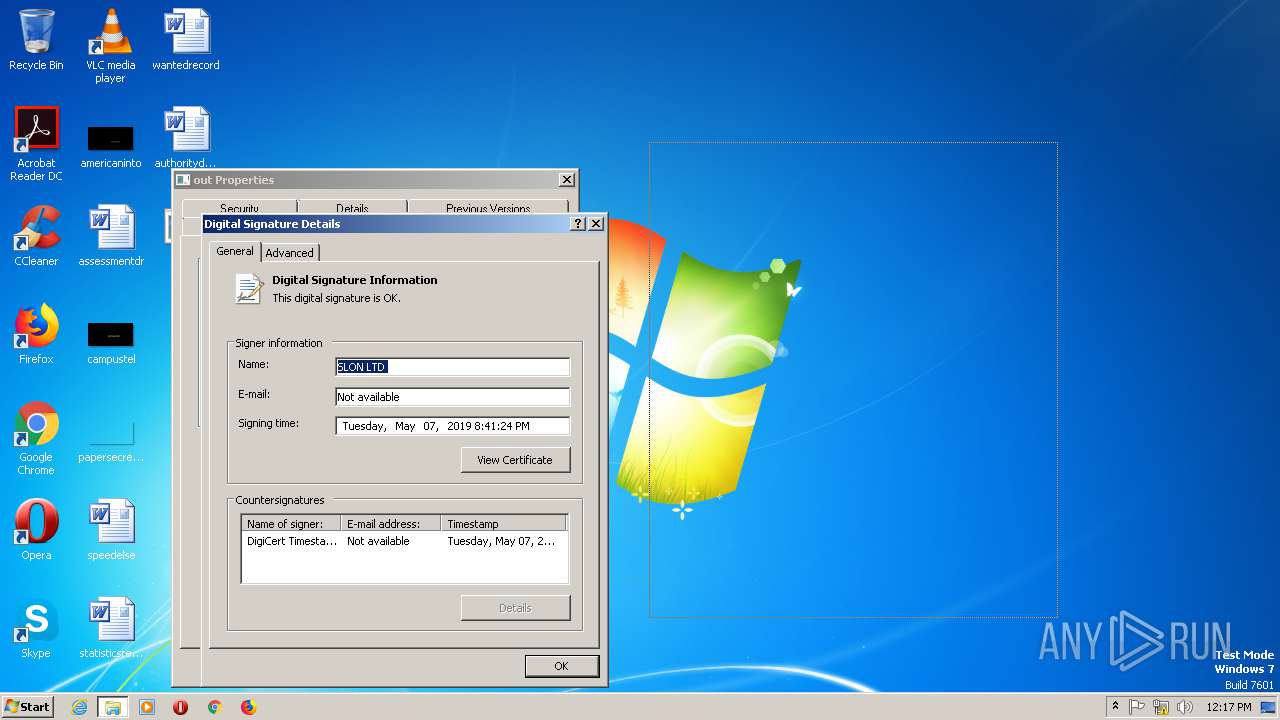The height and width of the screenshot is (720, 1280).
Task: Launch Google Chrome desktop shortcut
Action: [36, 438]
